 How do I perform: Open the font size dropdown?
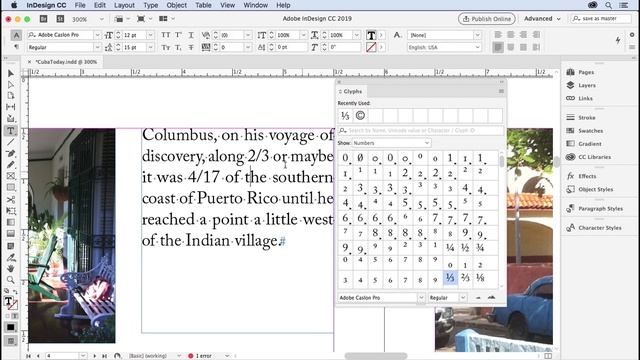tap(150, 35)
